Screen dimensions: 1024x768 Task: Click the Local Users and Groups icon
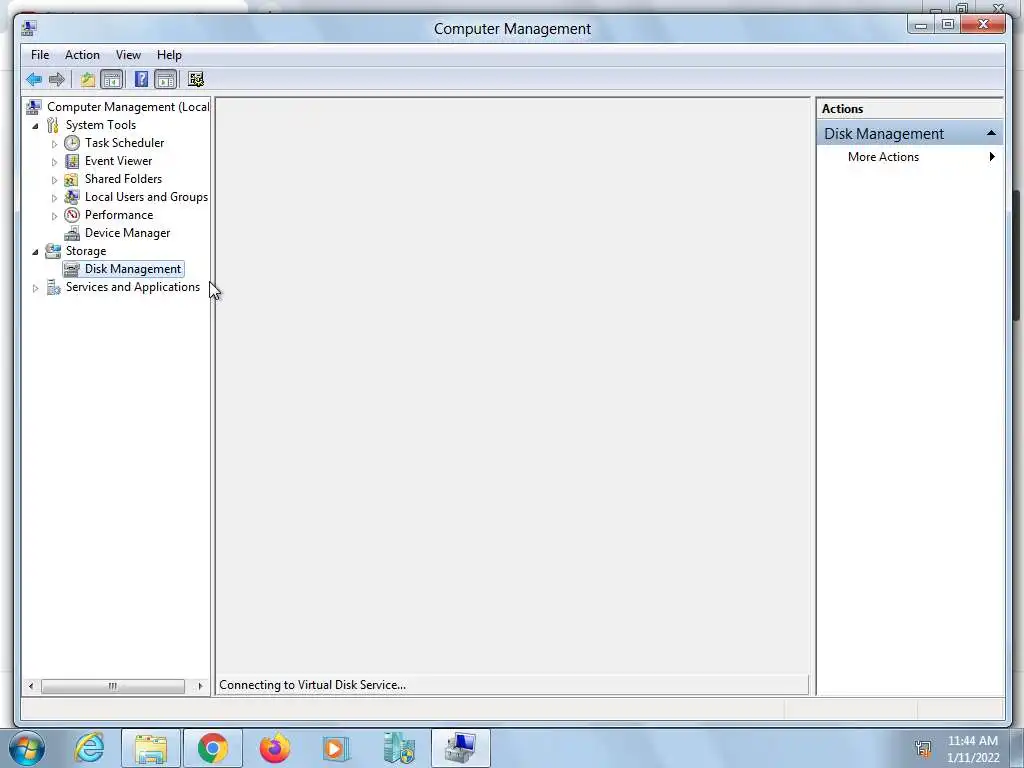click(x=72, y=197)
